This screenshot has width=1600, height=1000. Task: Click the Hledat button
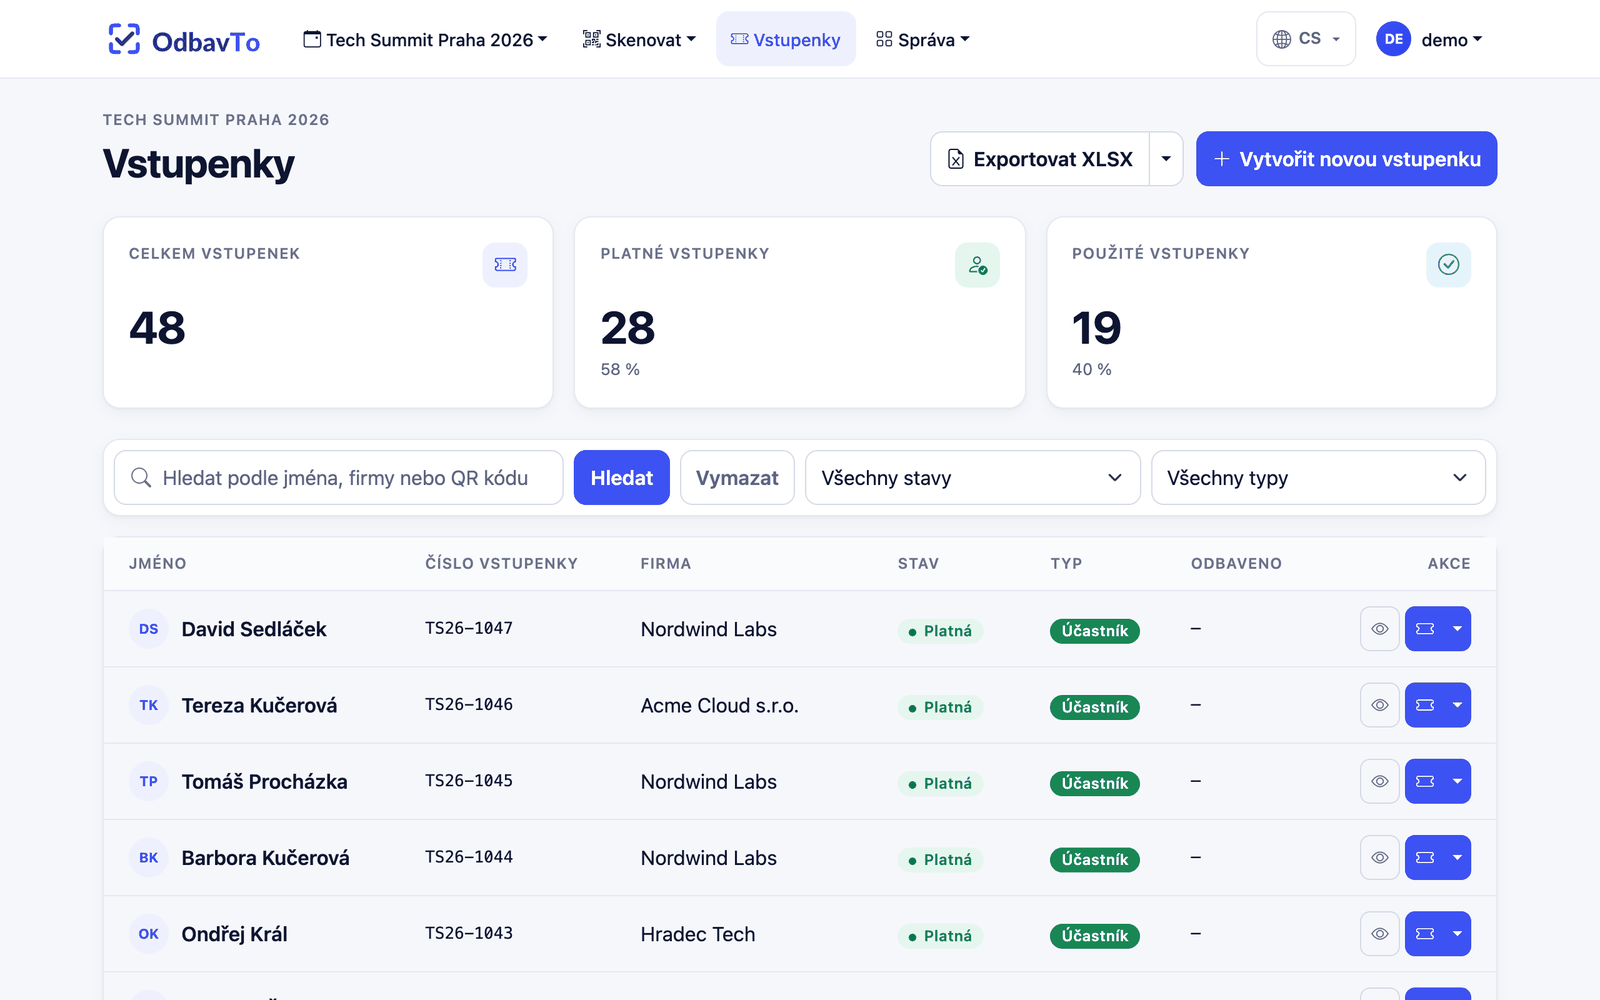[622, 478]
